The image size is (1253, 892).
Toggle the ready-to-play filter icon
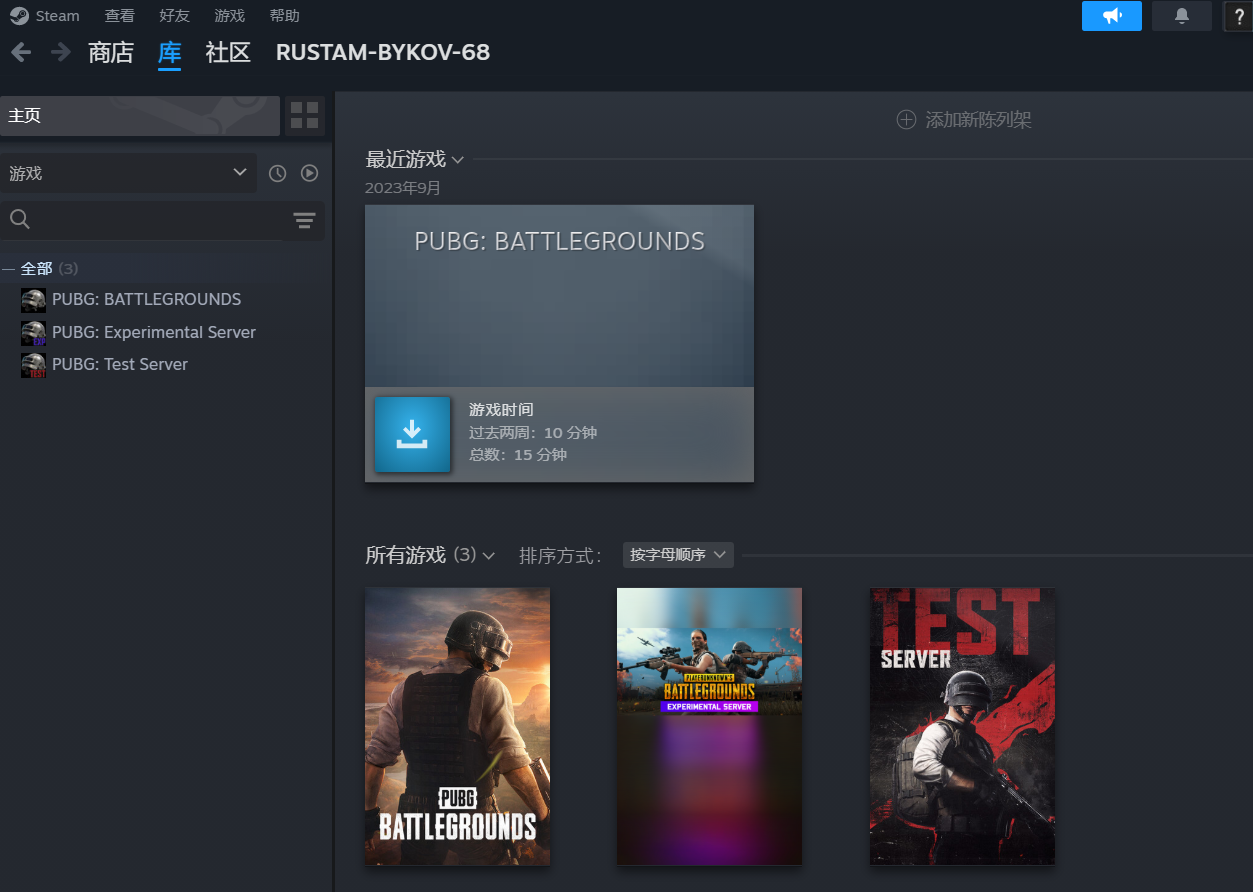[310, 173]
